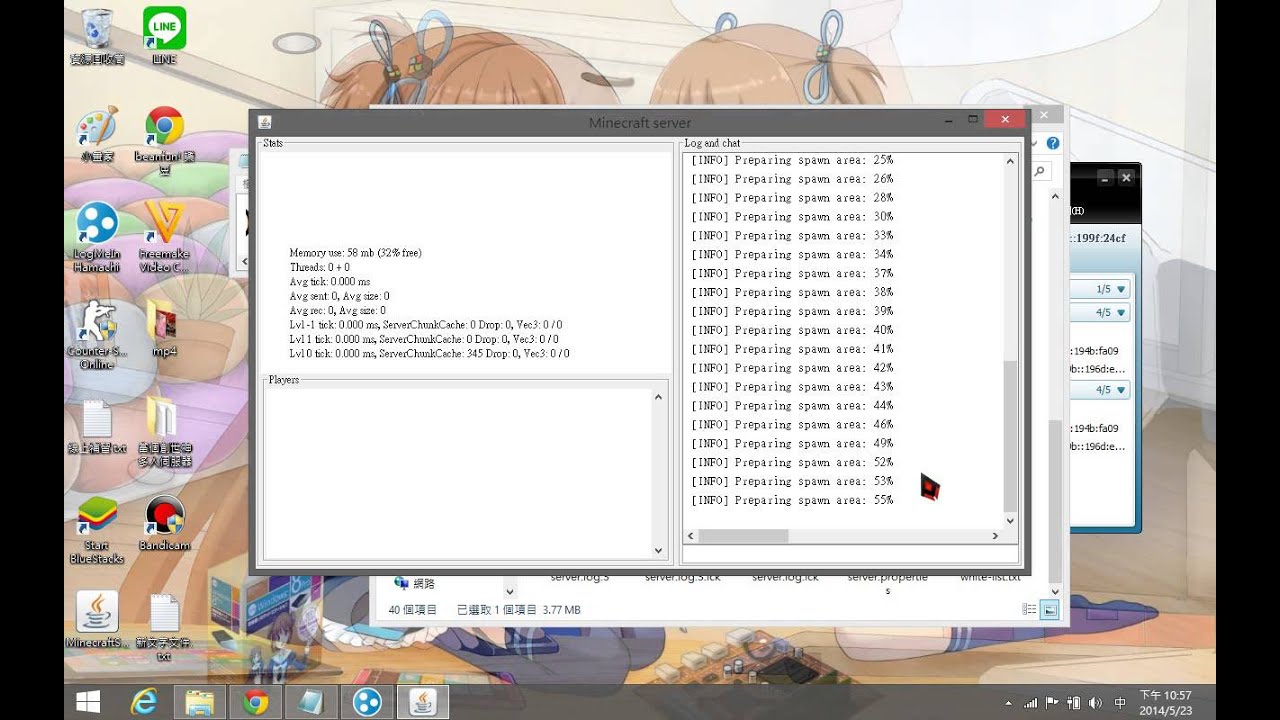Select the 'Preparing spawn area: 25%' log line
Viewport: 1280px width, 720px height.
click(x=792, y=160)
